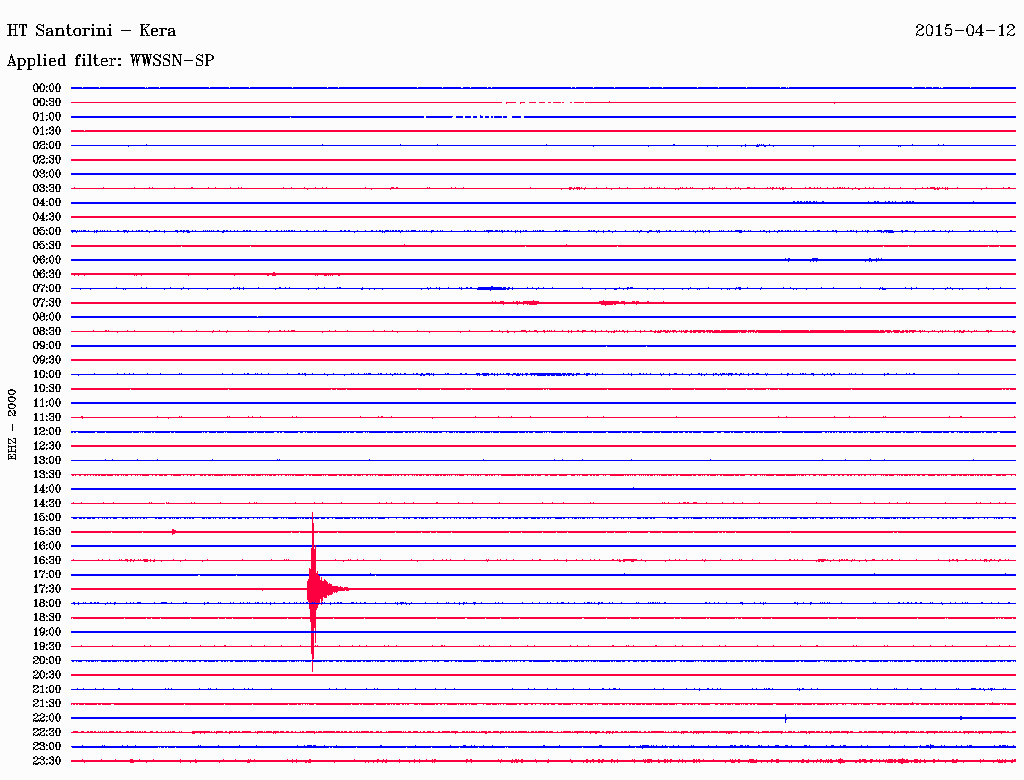Click the '08:00' time label
Image resolution: width=1024 pixels, height=780 pixels.
(47, 317)
